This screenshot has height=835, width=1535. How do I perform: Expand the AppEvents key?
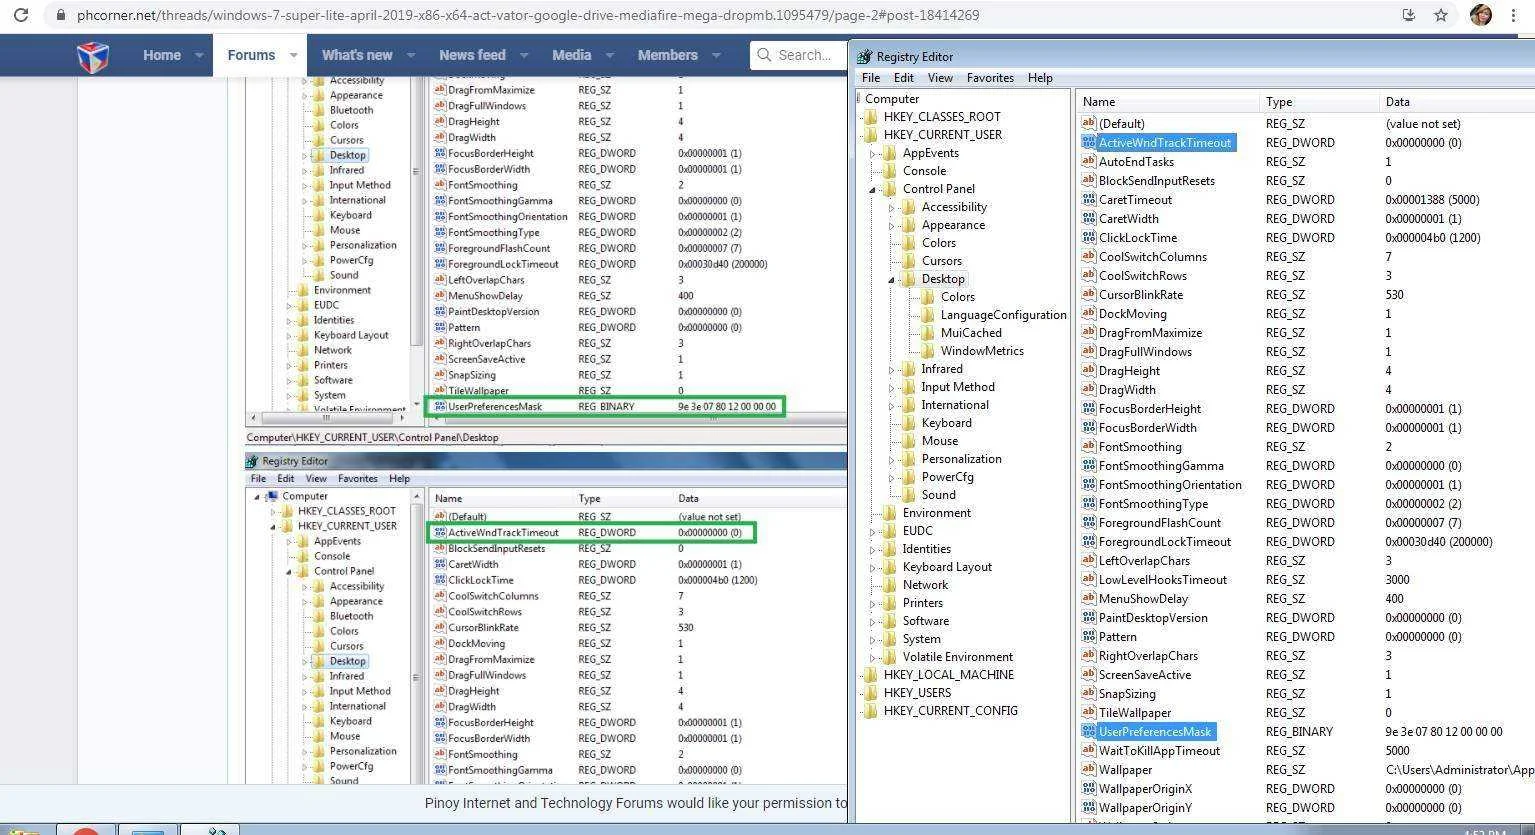[873, 153]
